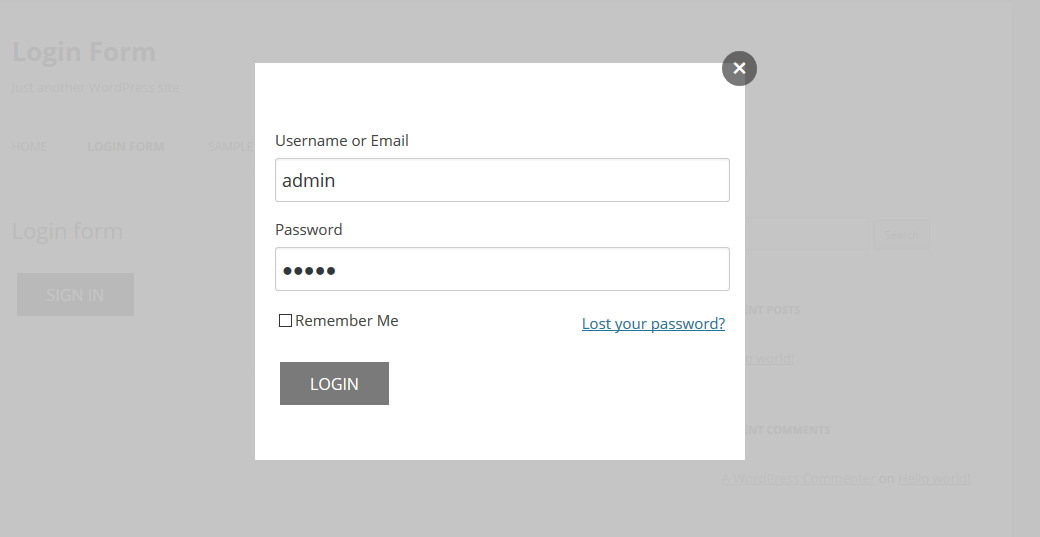Click the sidebar search text box

[x=807, y=234]
